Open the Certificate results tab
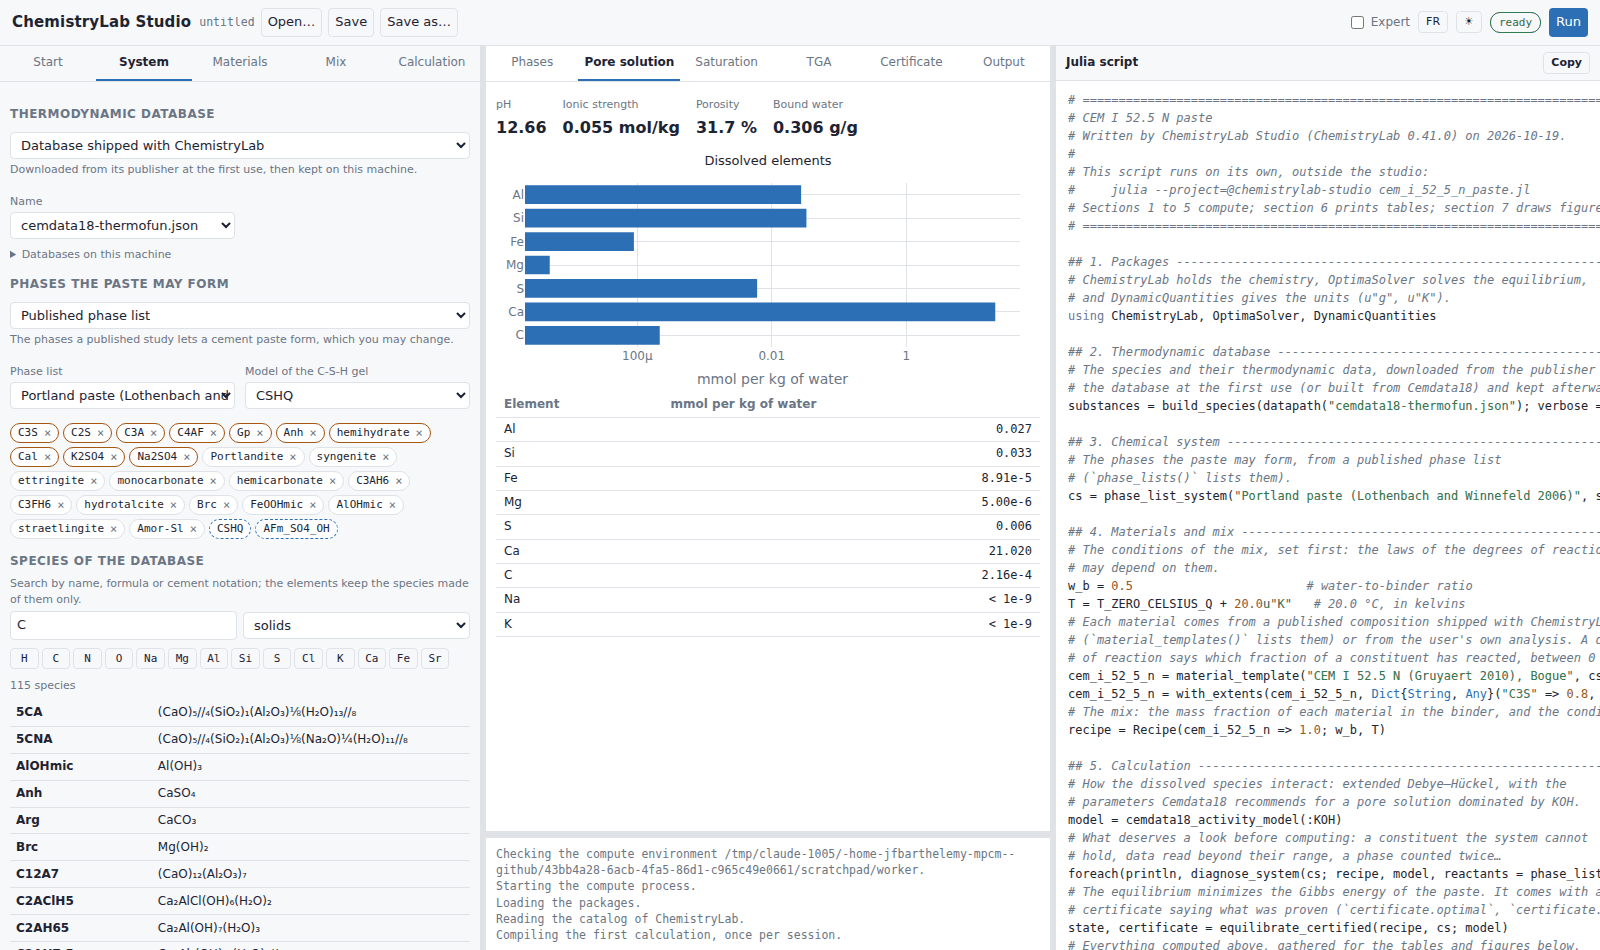This screenshot has height=950, width=1600. pyautogui.click(x=911, y=62)
